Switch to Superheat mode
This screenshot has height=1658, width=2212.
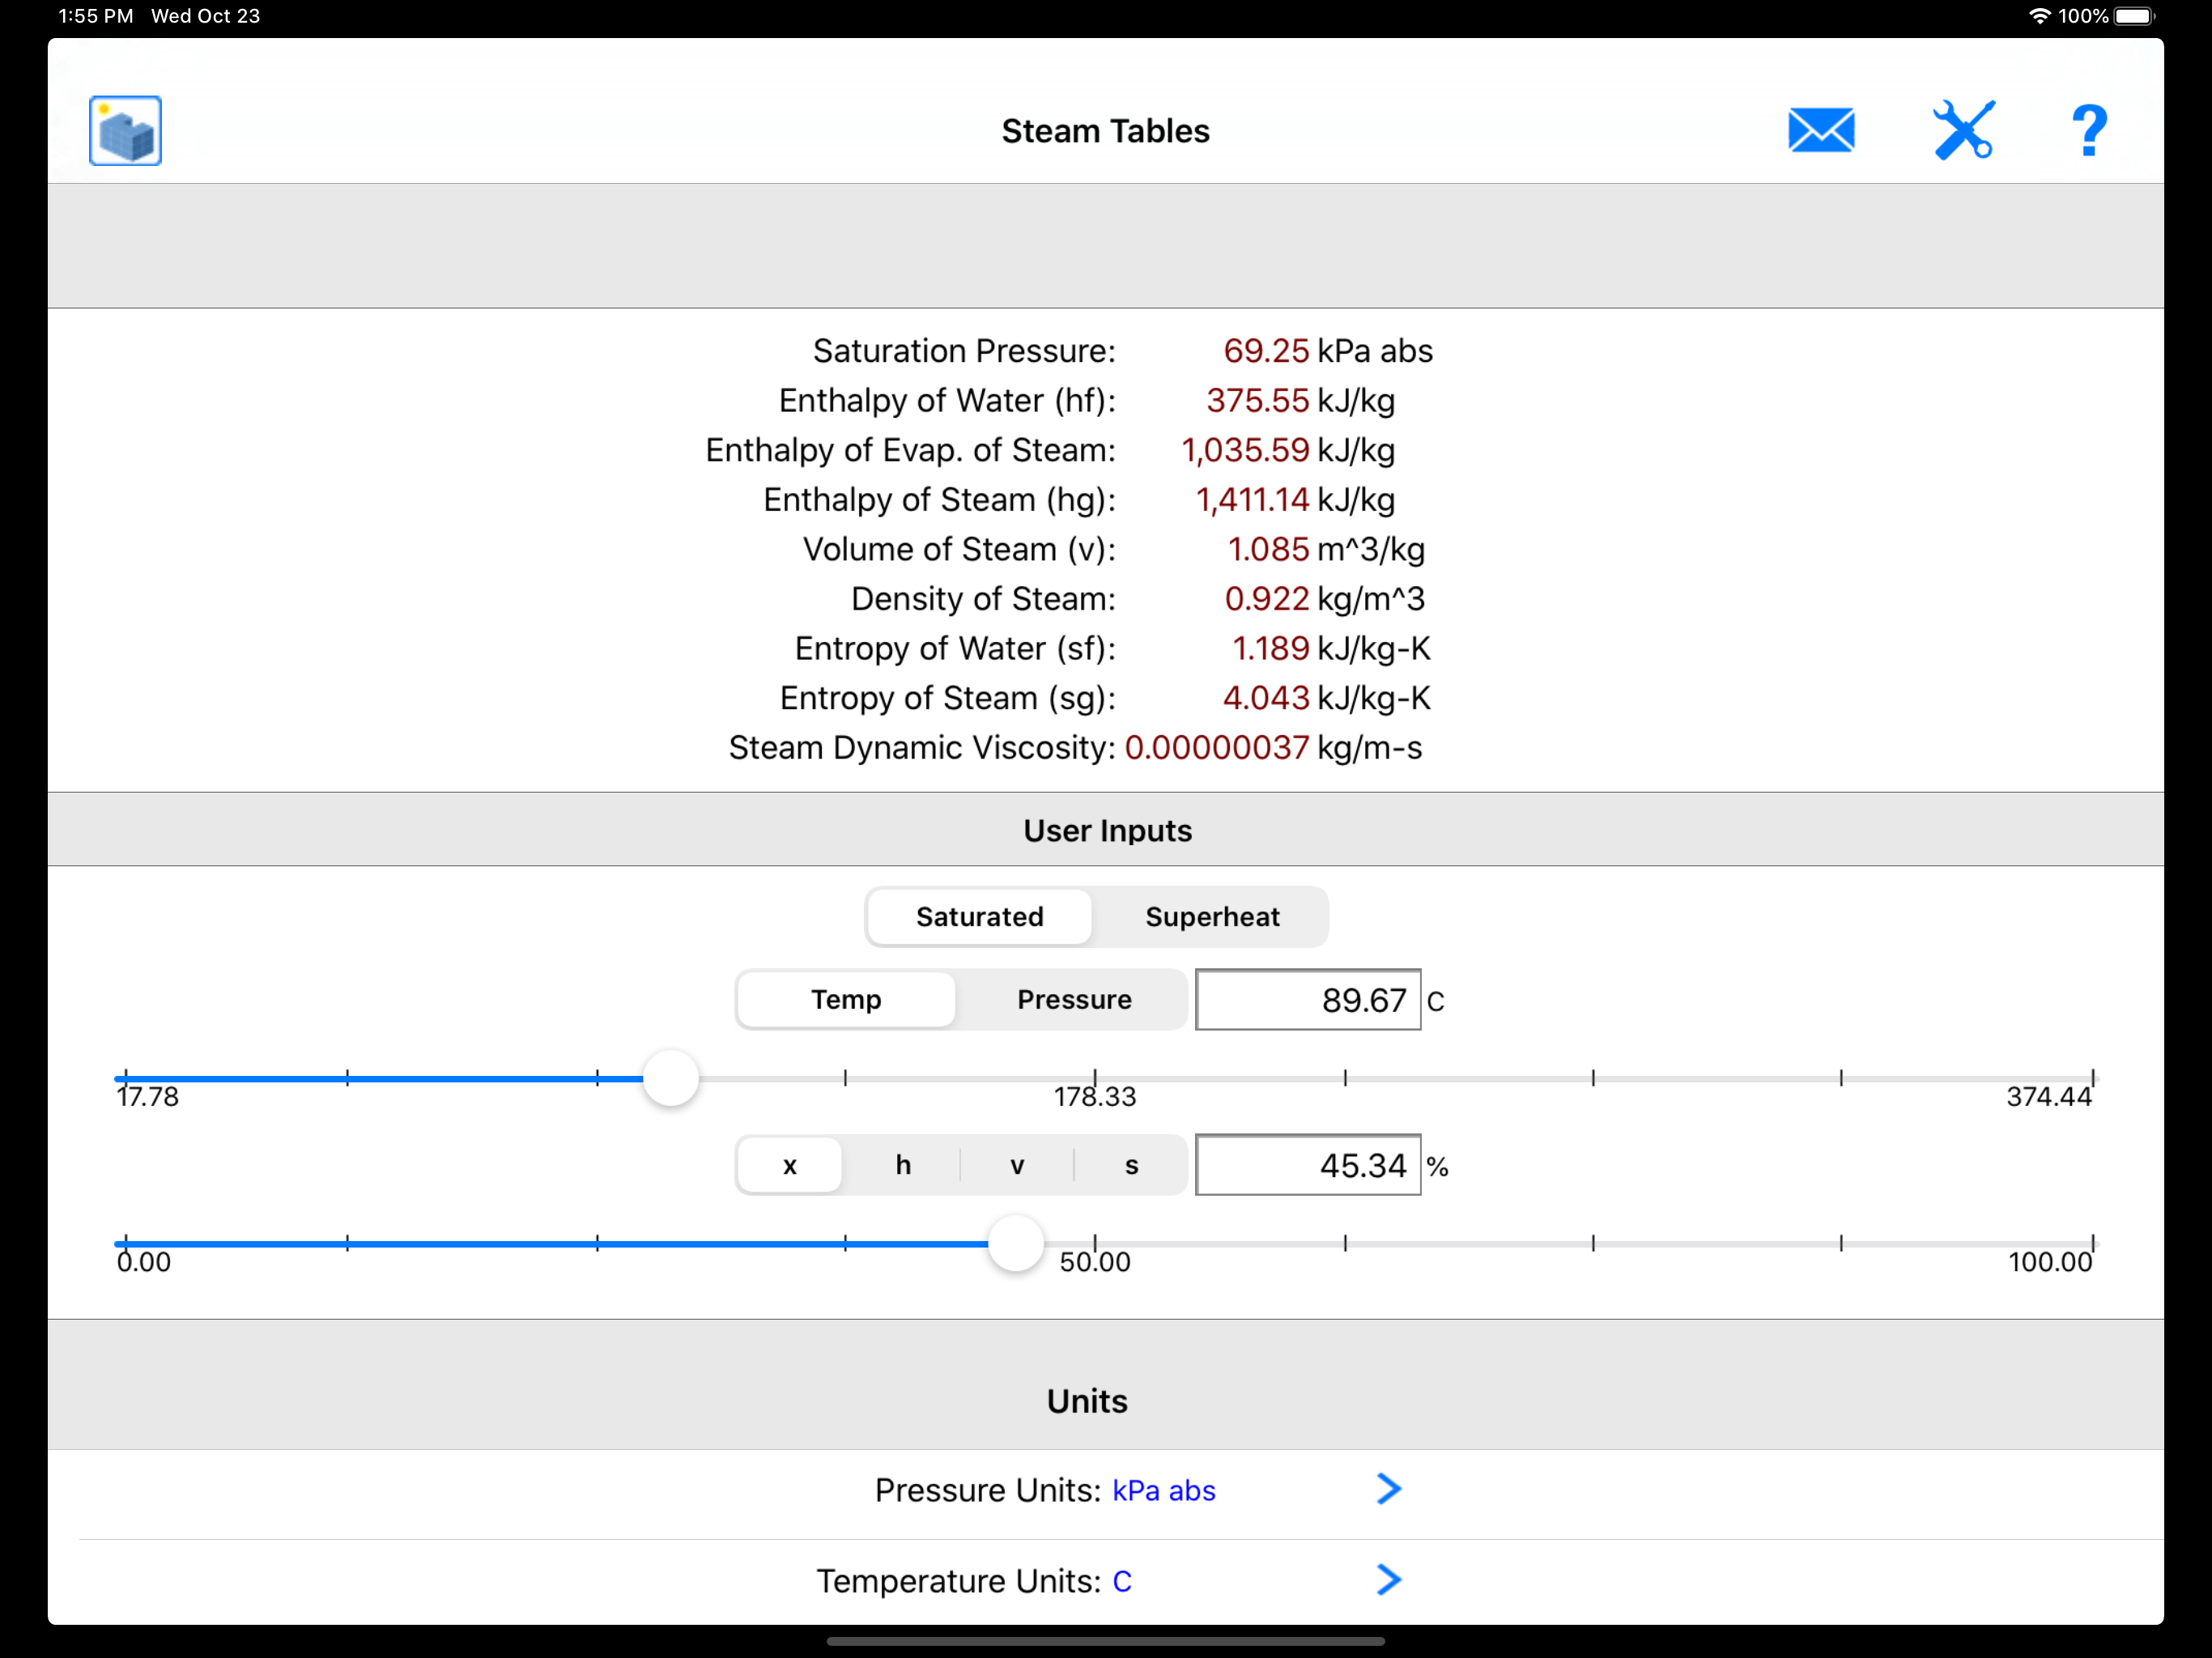pos(1212,917)
